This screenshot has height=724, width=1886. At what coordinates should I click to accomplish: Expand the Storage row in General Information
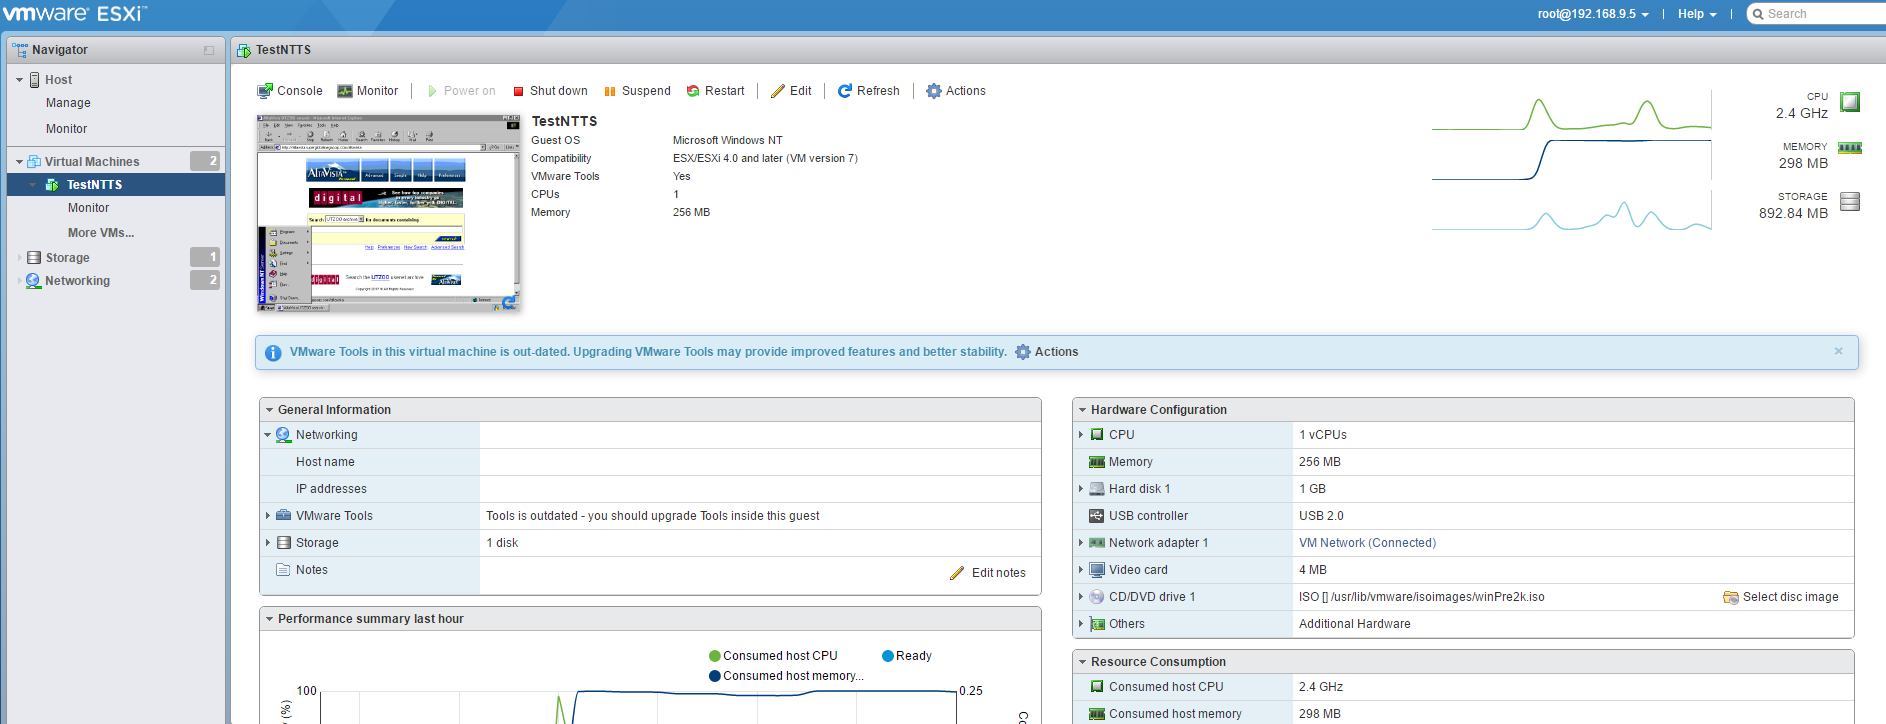point(268,543)
